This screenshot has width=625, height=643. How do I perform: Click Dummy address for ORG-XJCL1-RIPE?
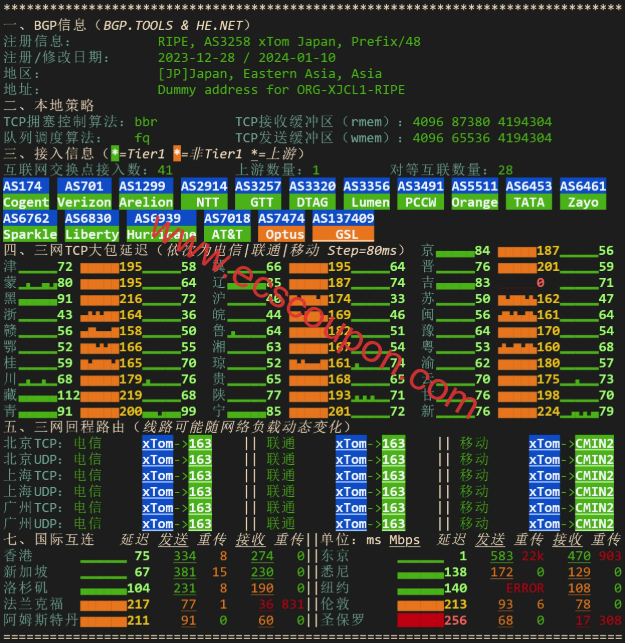281,89
